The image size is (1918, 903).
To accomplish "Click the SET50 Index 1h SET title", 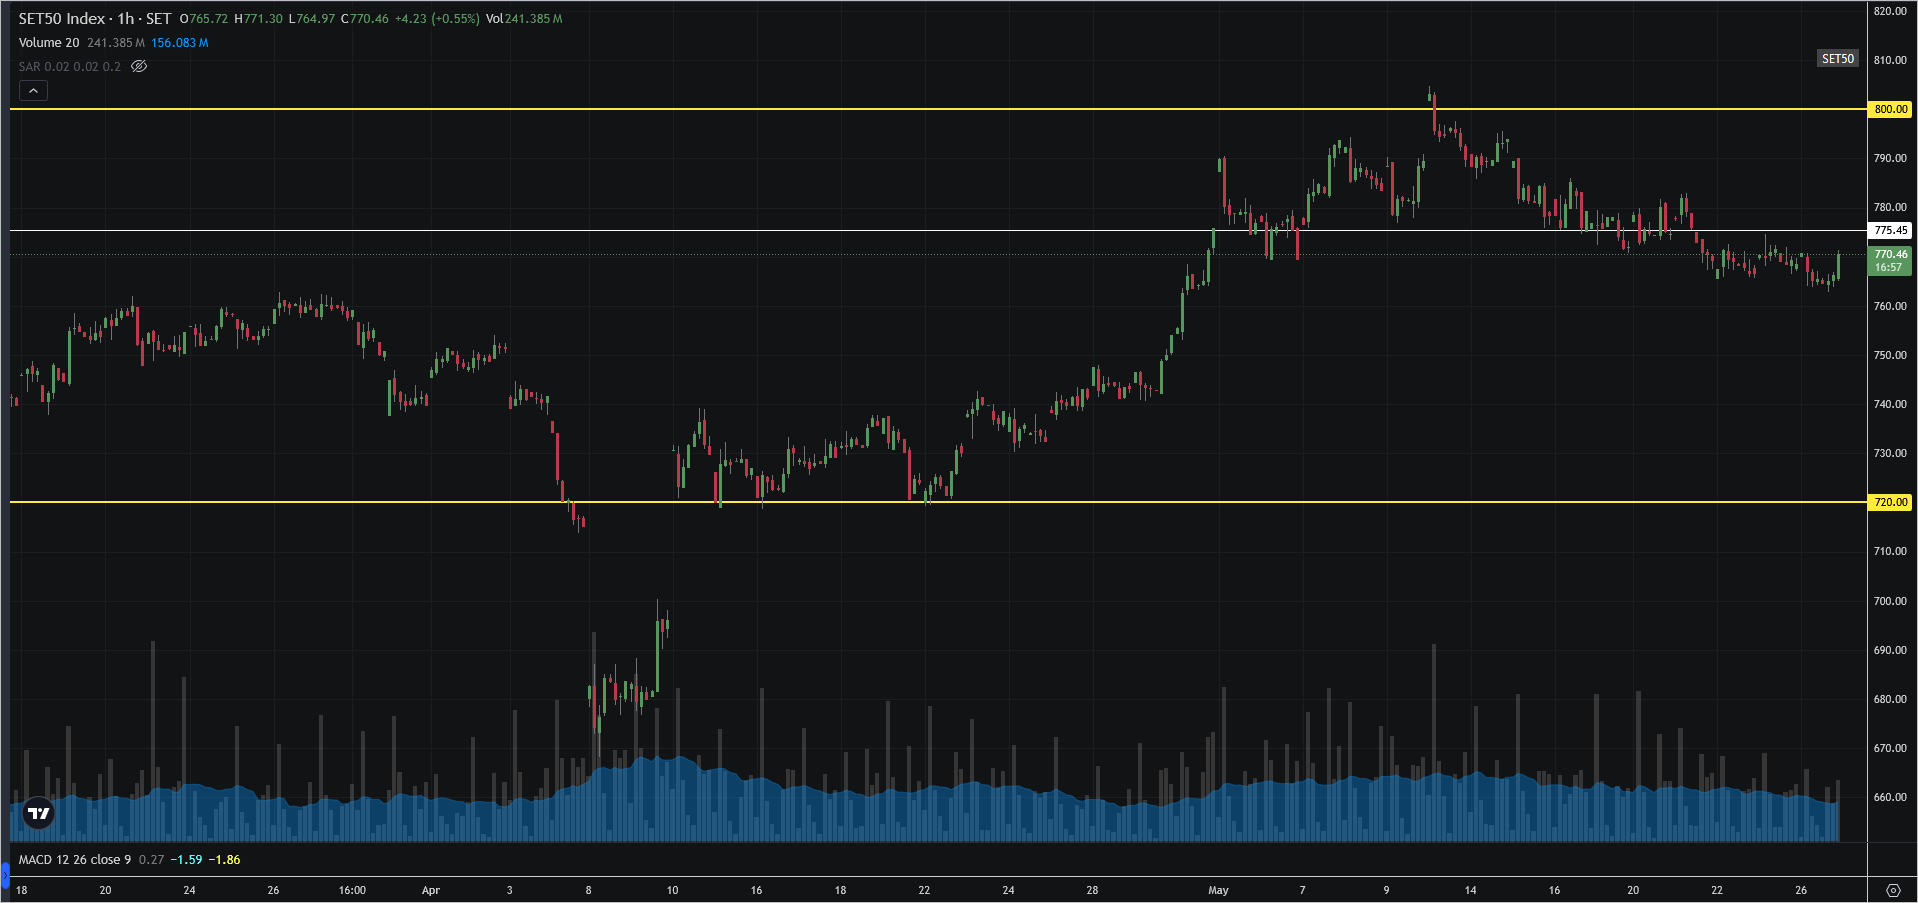I will pyautogui.click(x=95, y=19).
